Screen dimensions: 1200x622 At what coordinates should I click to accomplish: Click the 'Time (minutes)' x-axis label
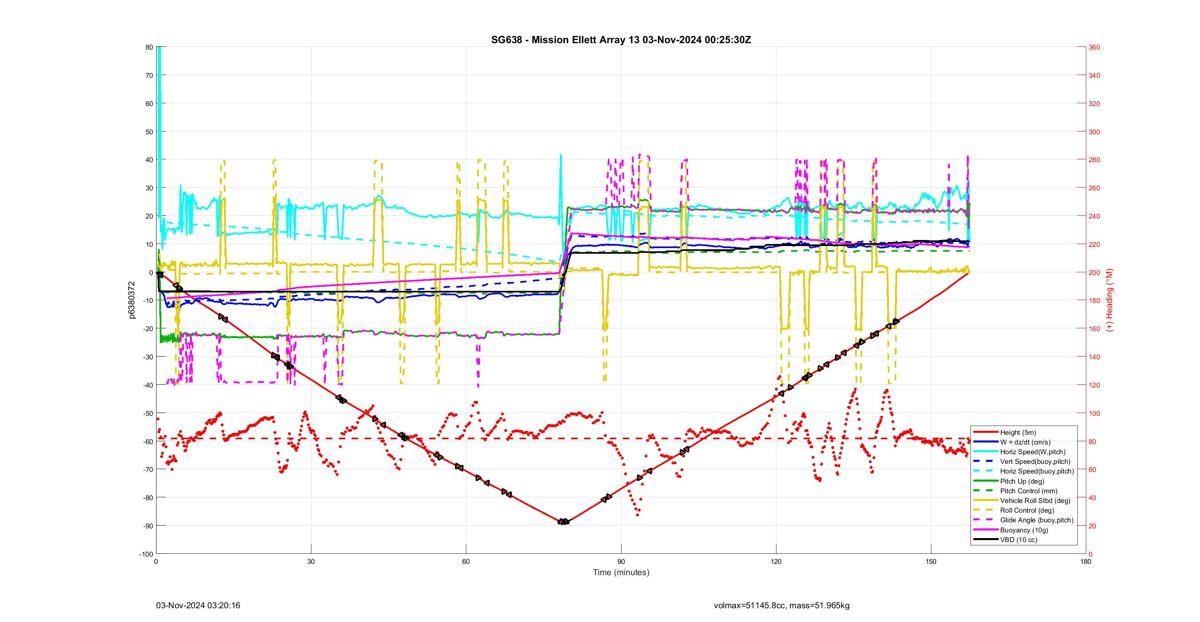[x=620, y=573]
